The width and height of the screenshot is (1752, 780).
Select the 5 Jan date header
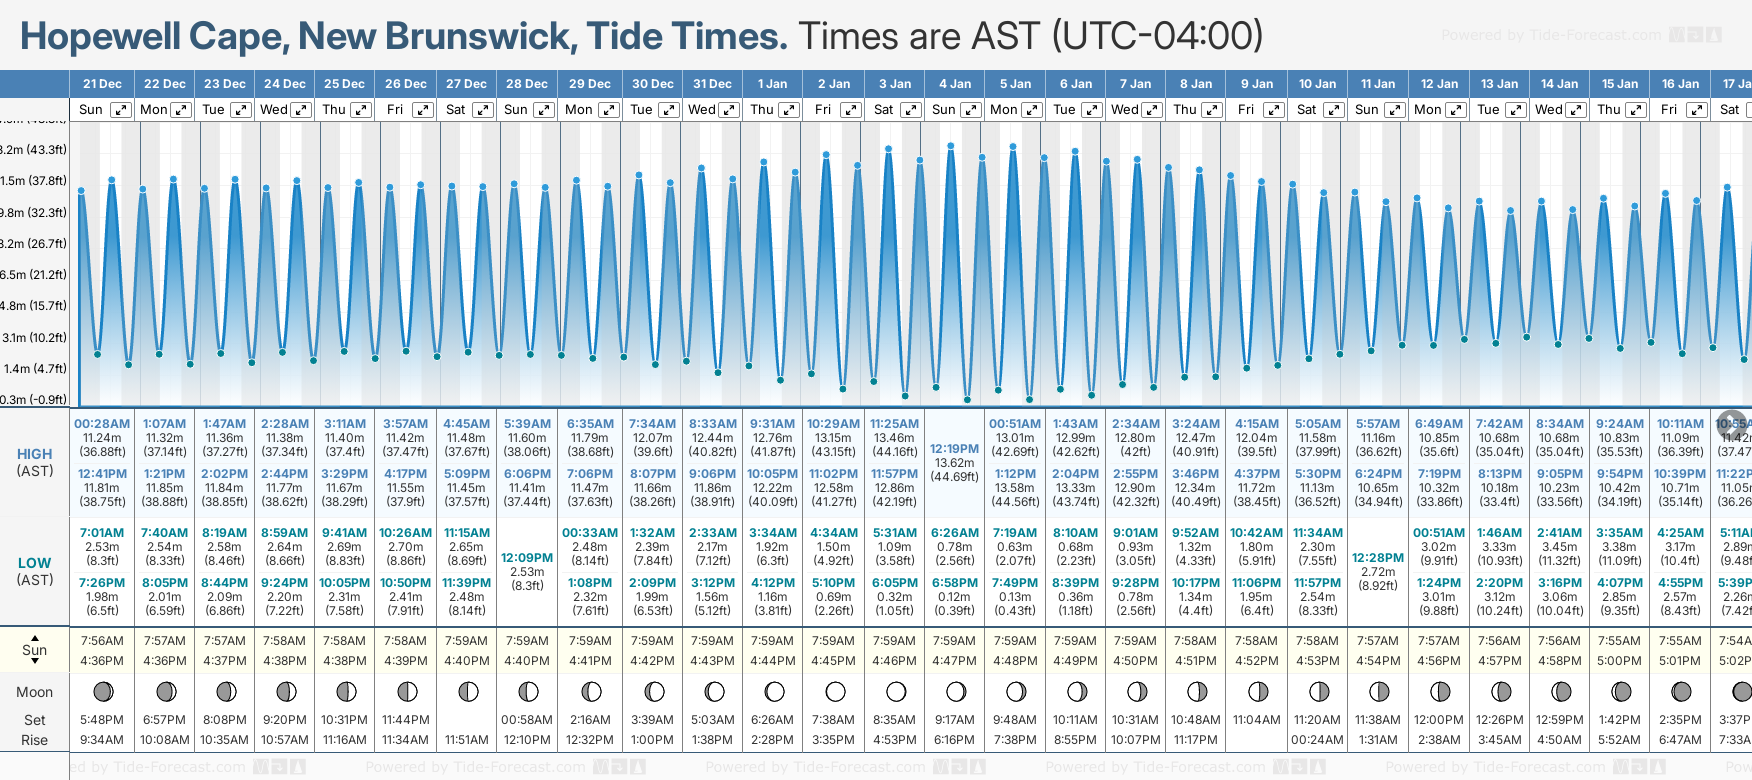(x=1016, y=84)
